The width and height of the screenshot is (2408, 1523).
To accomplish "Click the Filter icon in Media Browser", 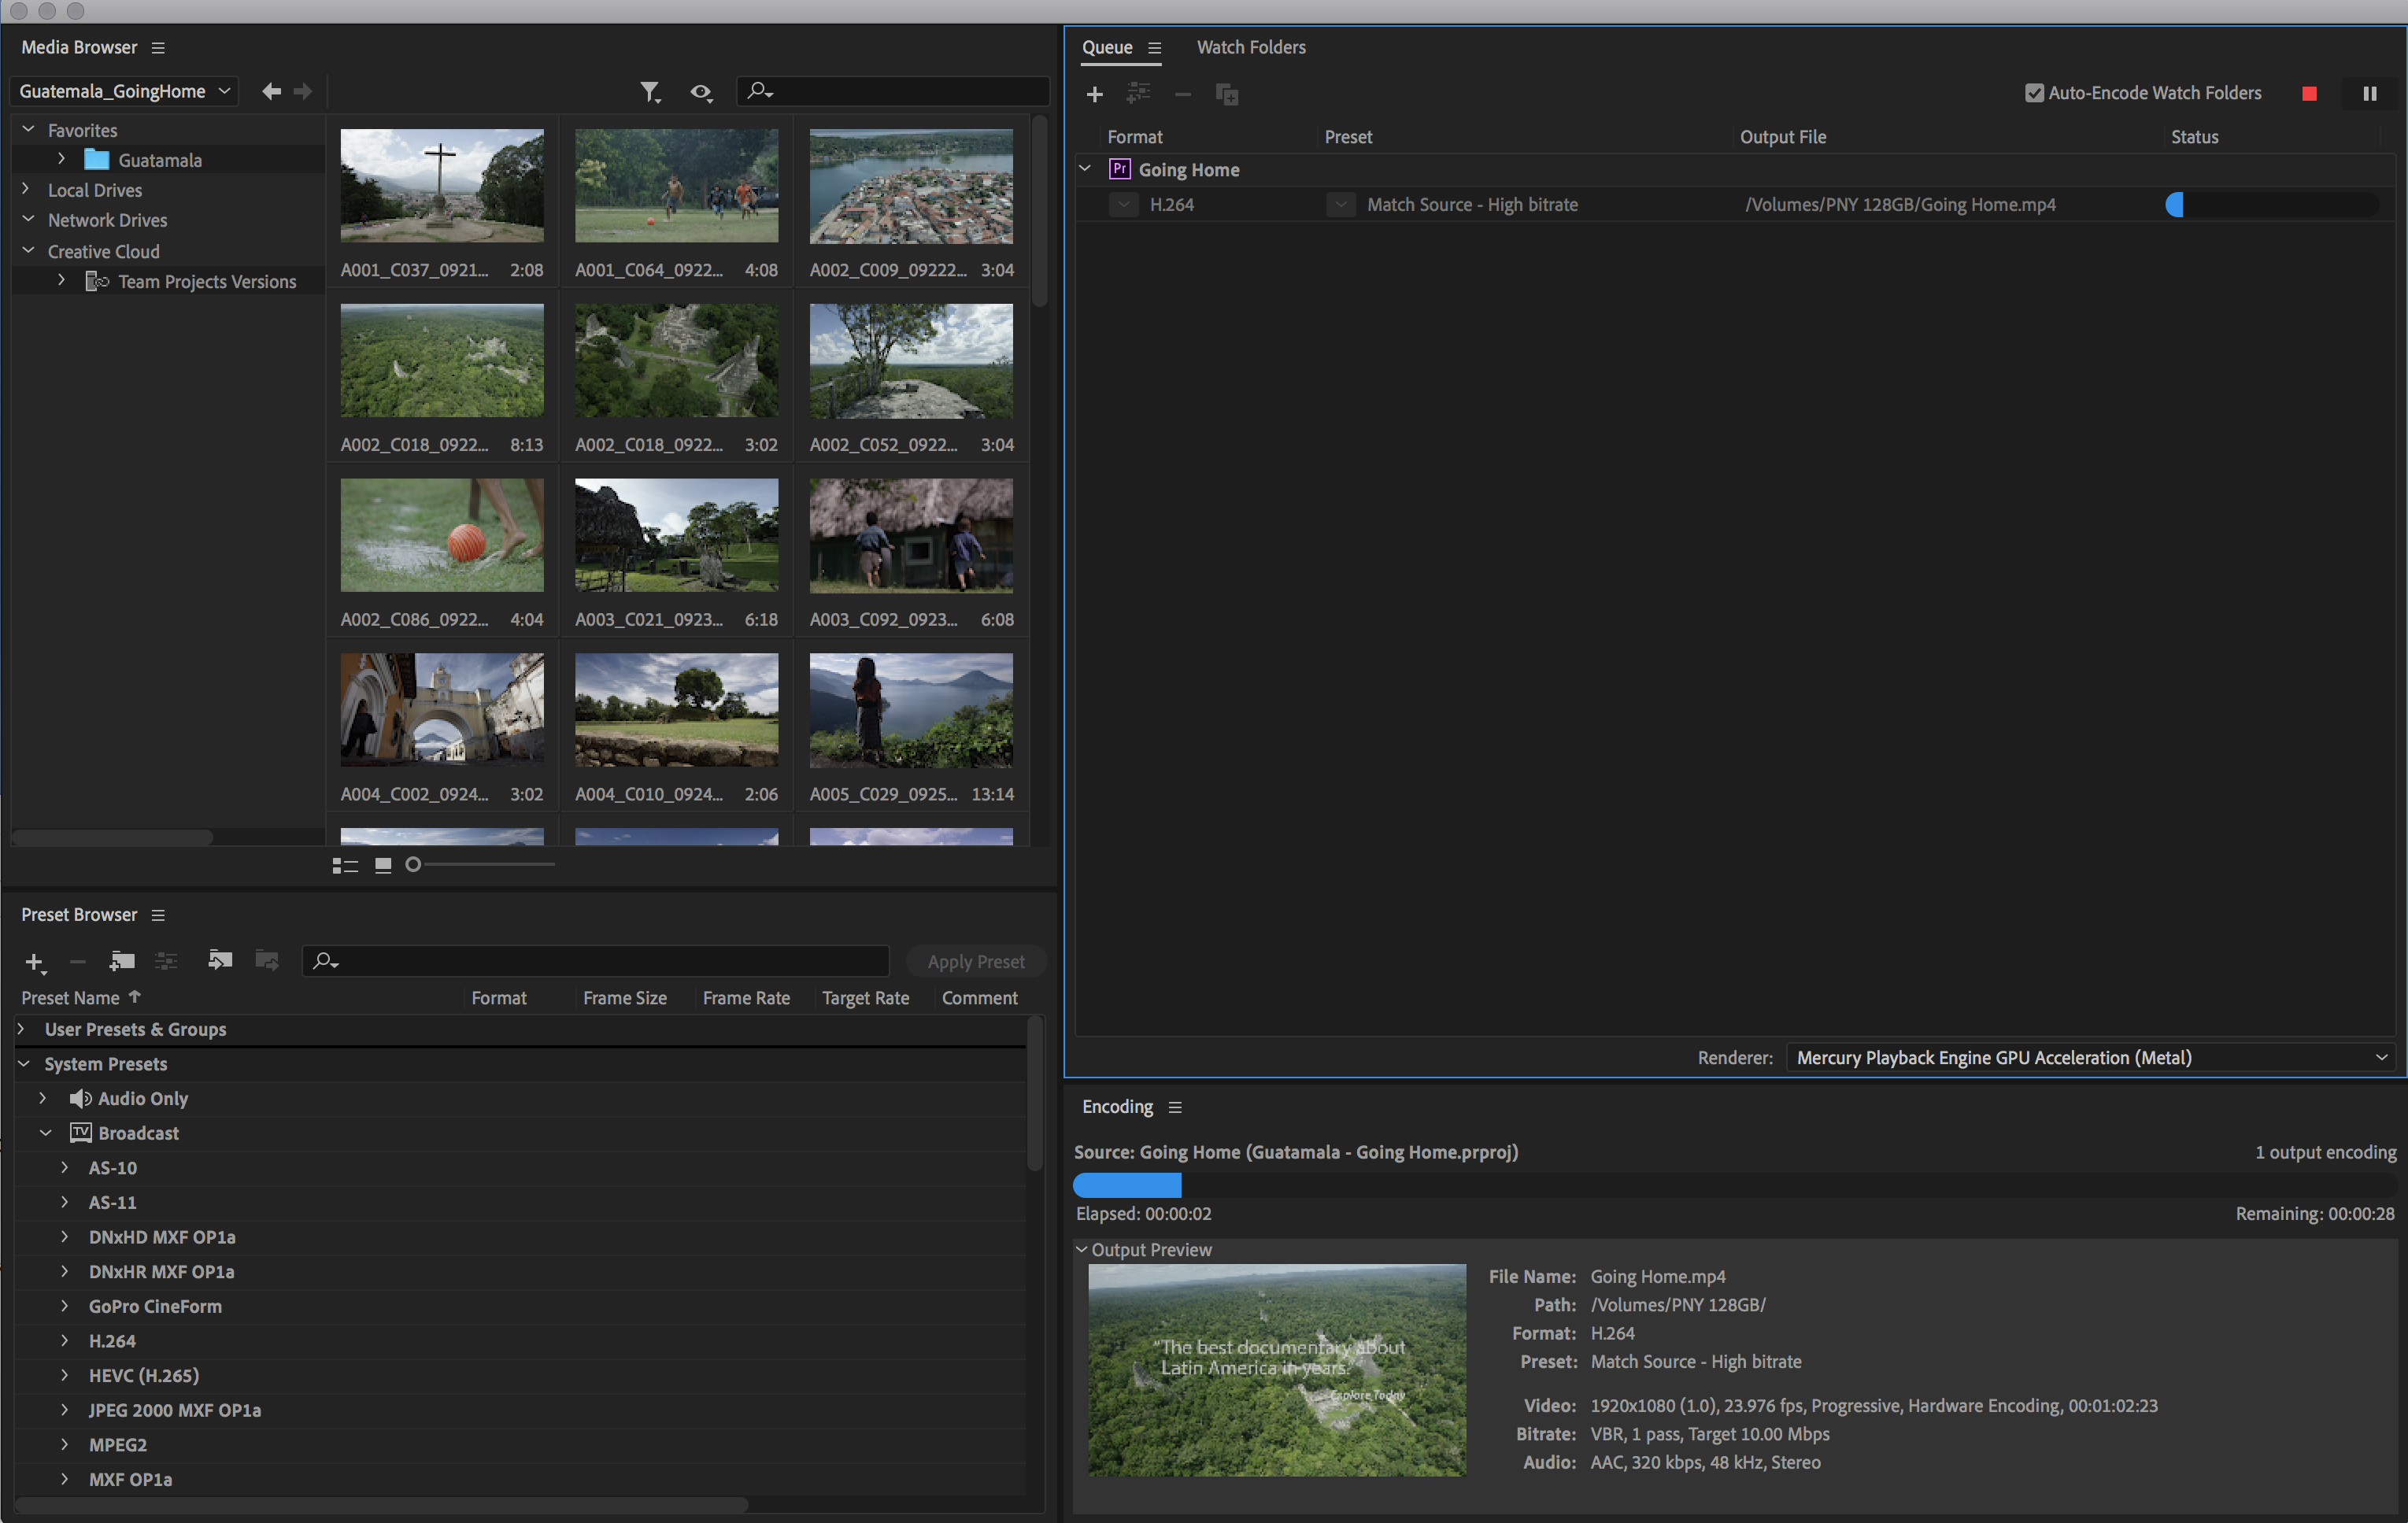I will coord(651,90).
